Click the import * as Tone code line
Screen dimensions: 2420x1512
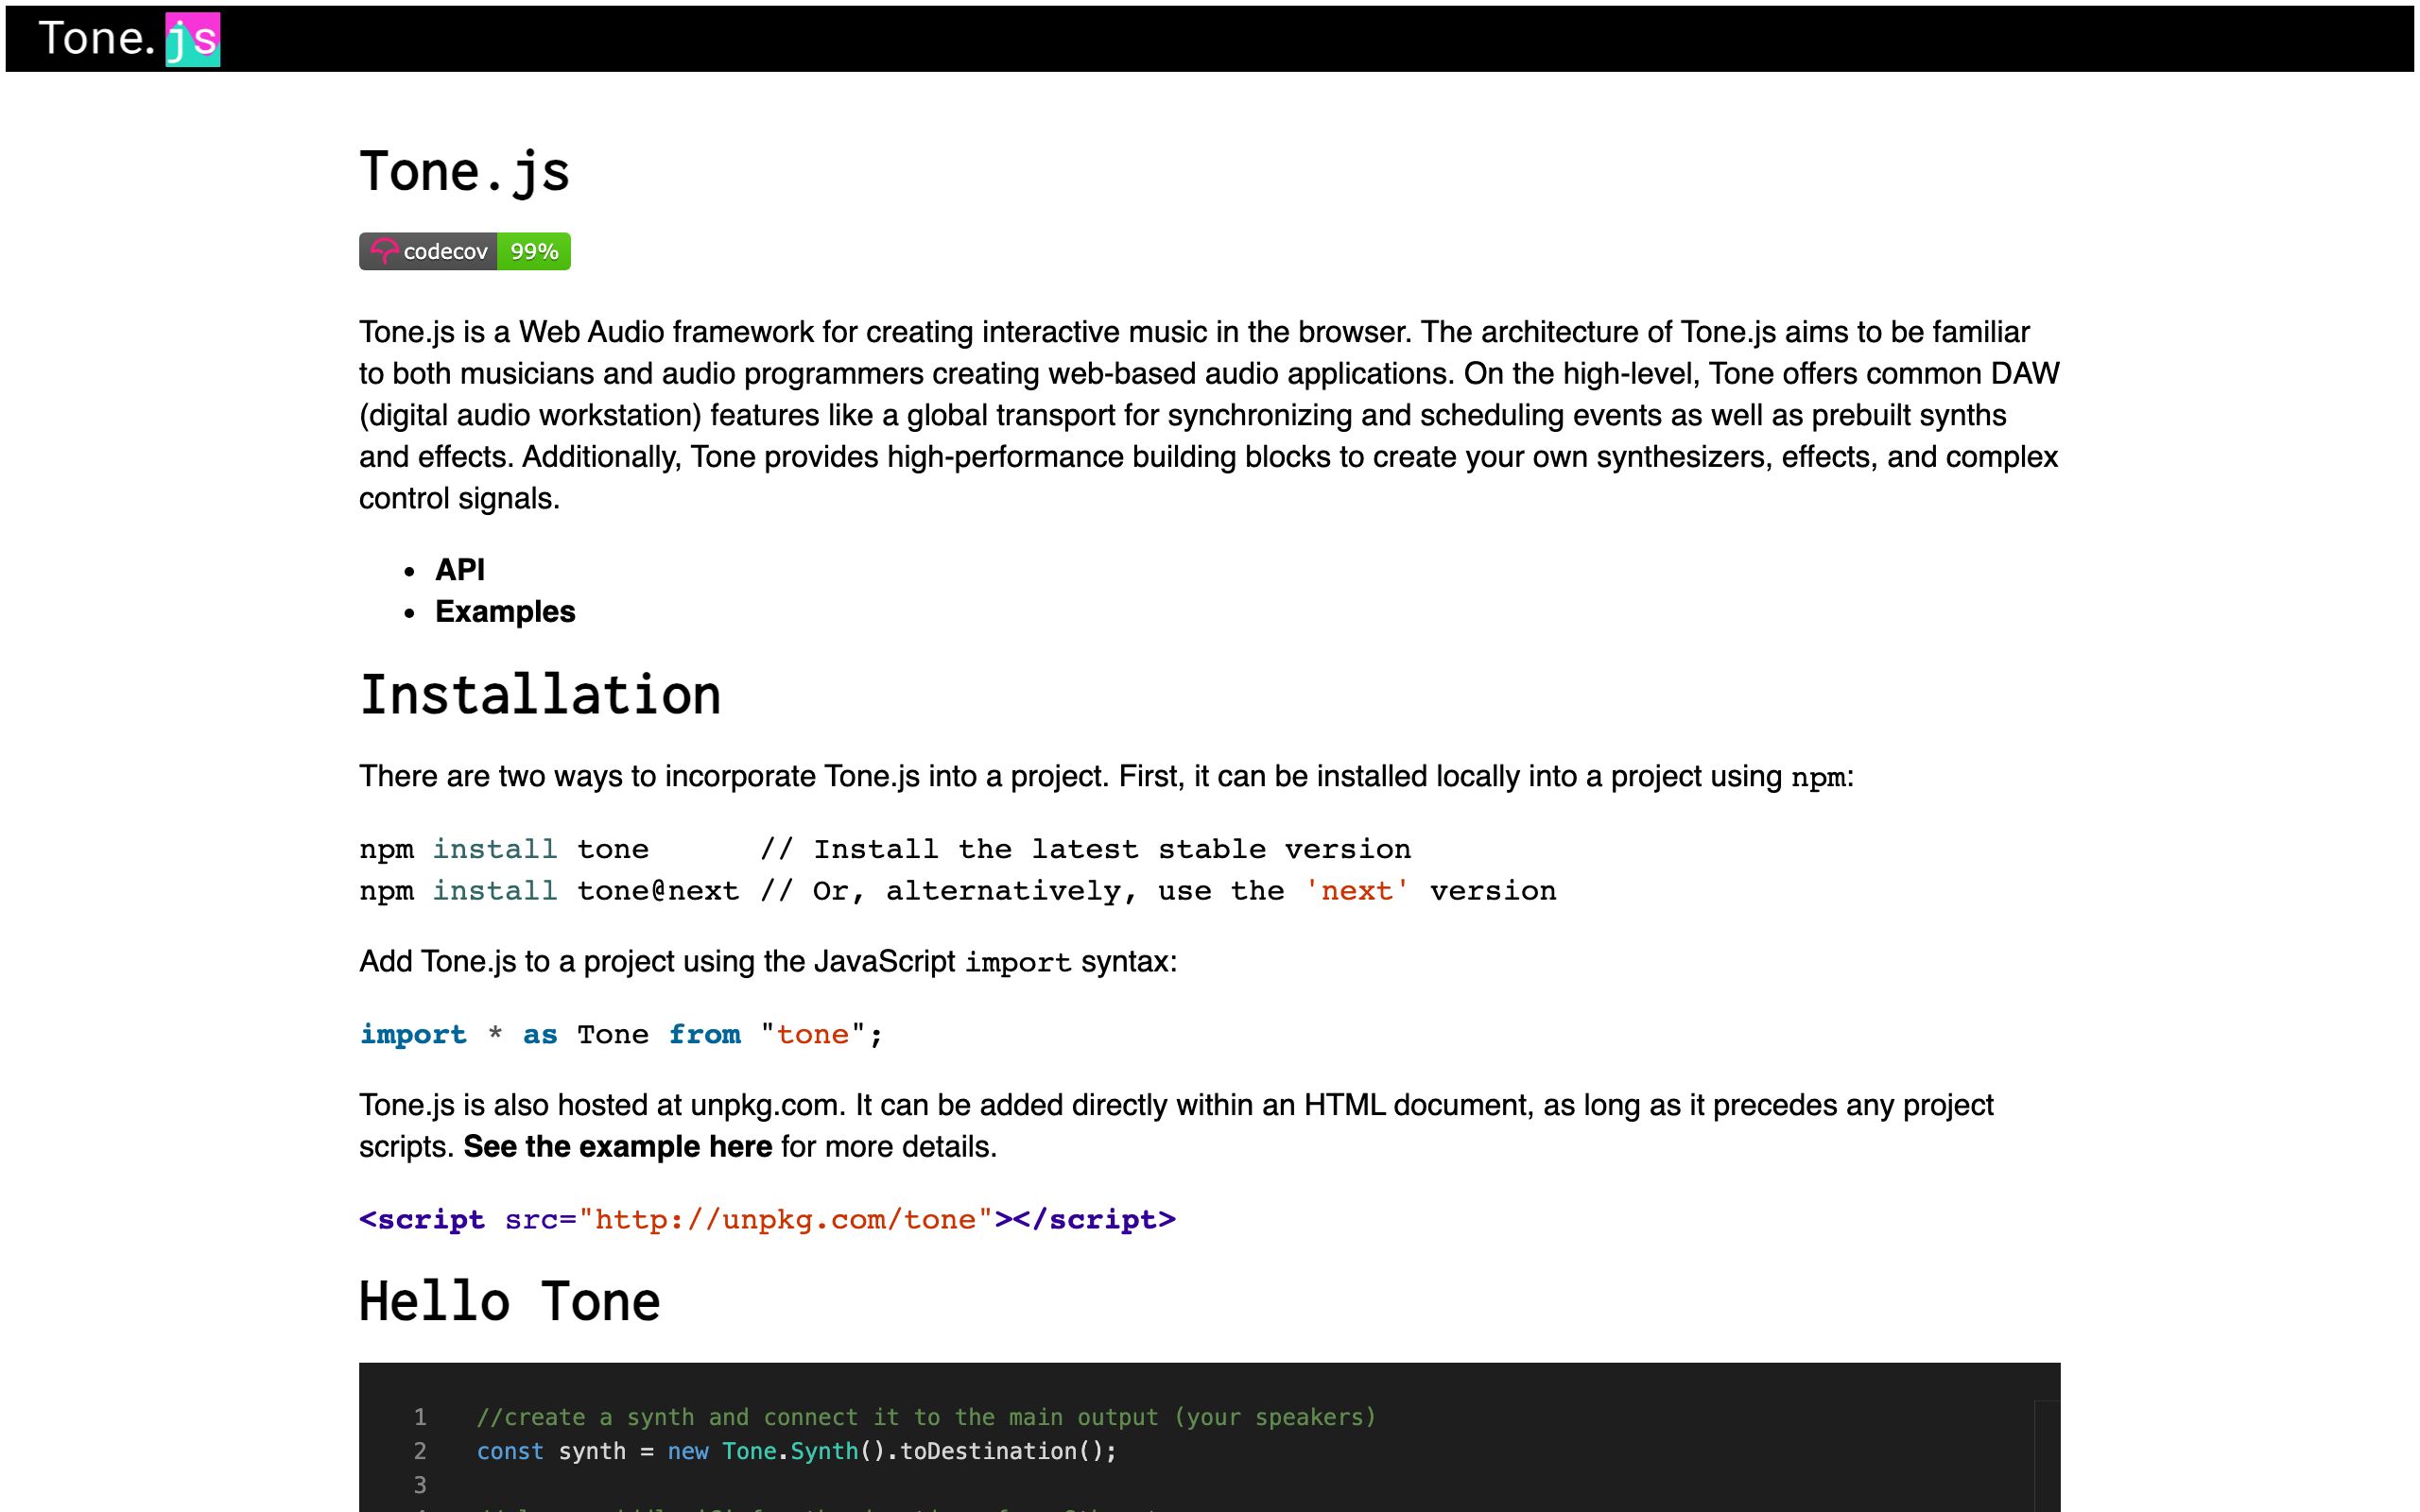click(621, 1035)
